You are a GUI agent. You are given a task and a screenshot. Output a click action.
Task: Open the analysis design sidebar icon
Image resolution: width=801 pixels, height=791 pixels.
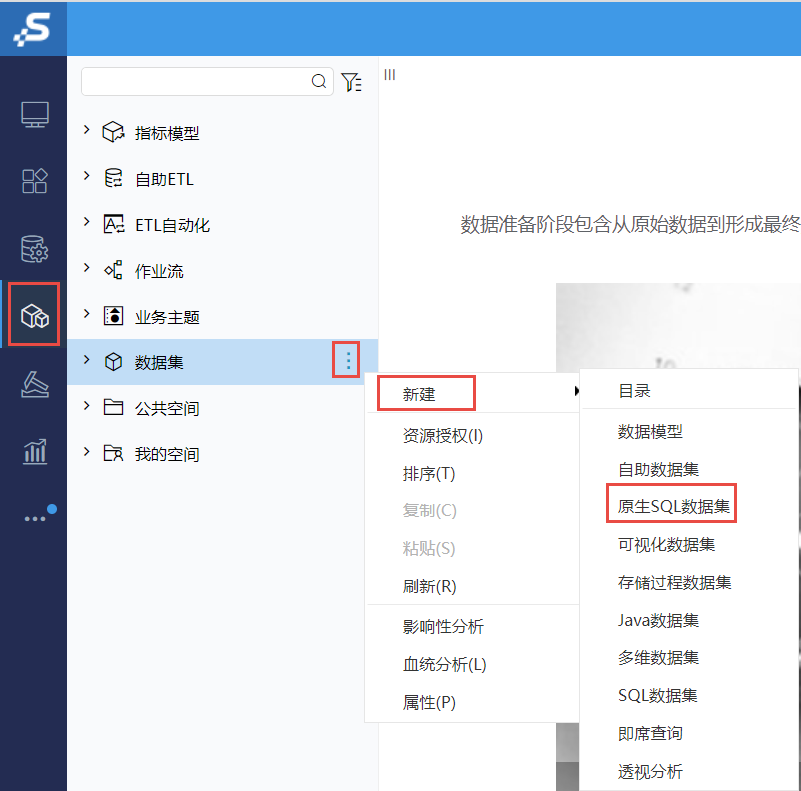coord(35,384)
